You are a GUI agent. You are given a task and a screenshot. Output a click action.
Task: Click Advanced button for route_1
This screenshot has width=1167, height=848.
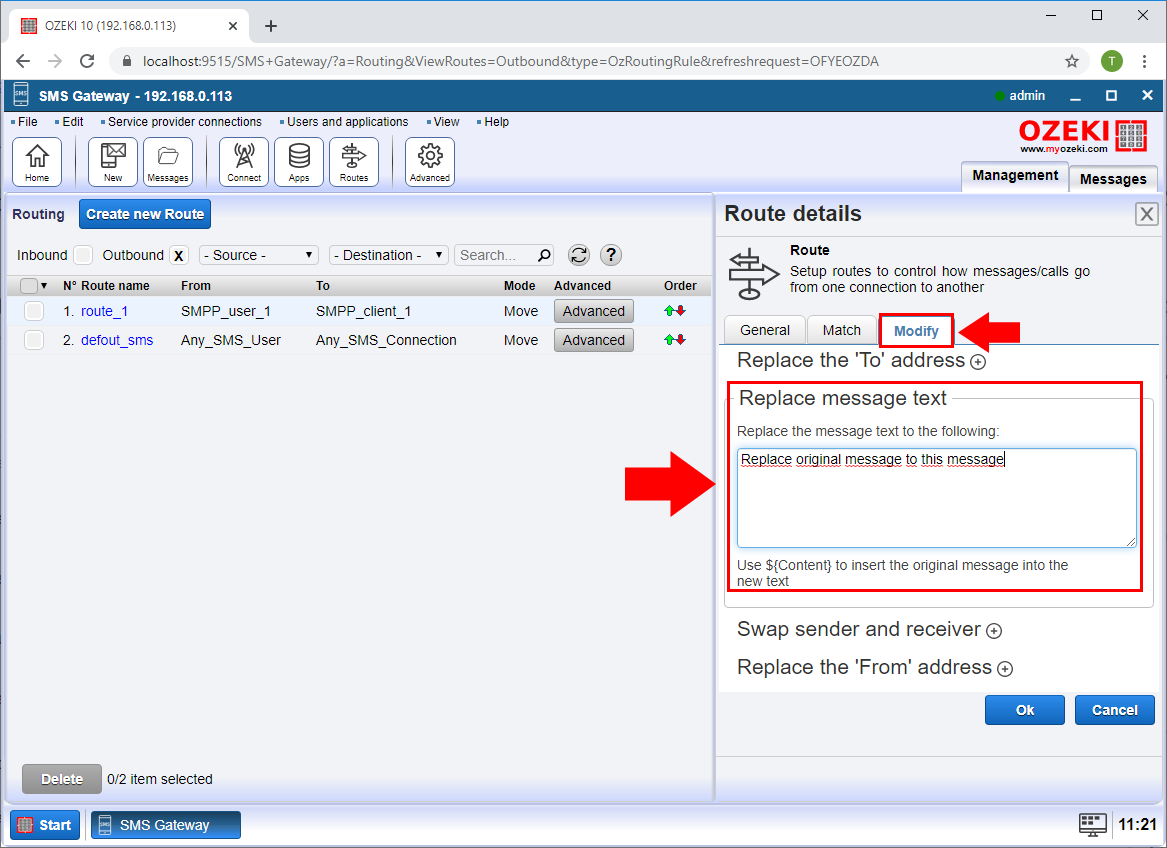[x=594, y=311]
